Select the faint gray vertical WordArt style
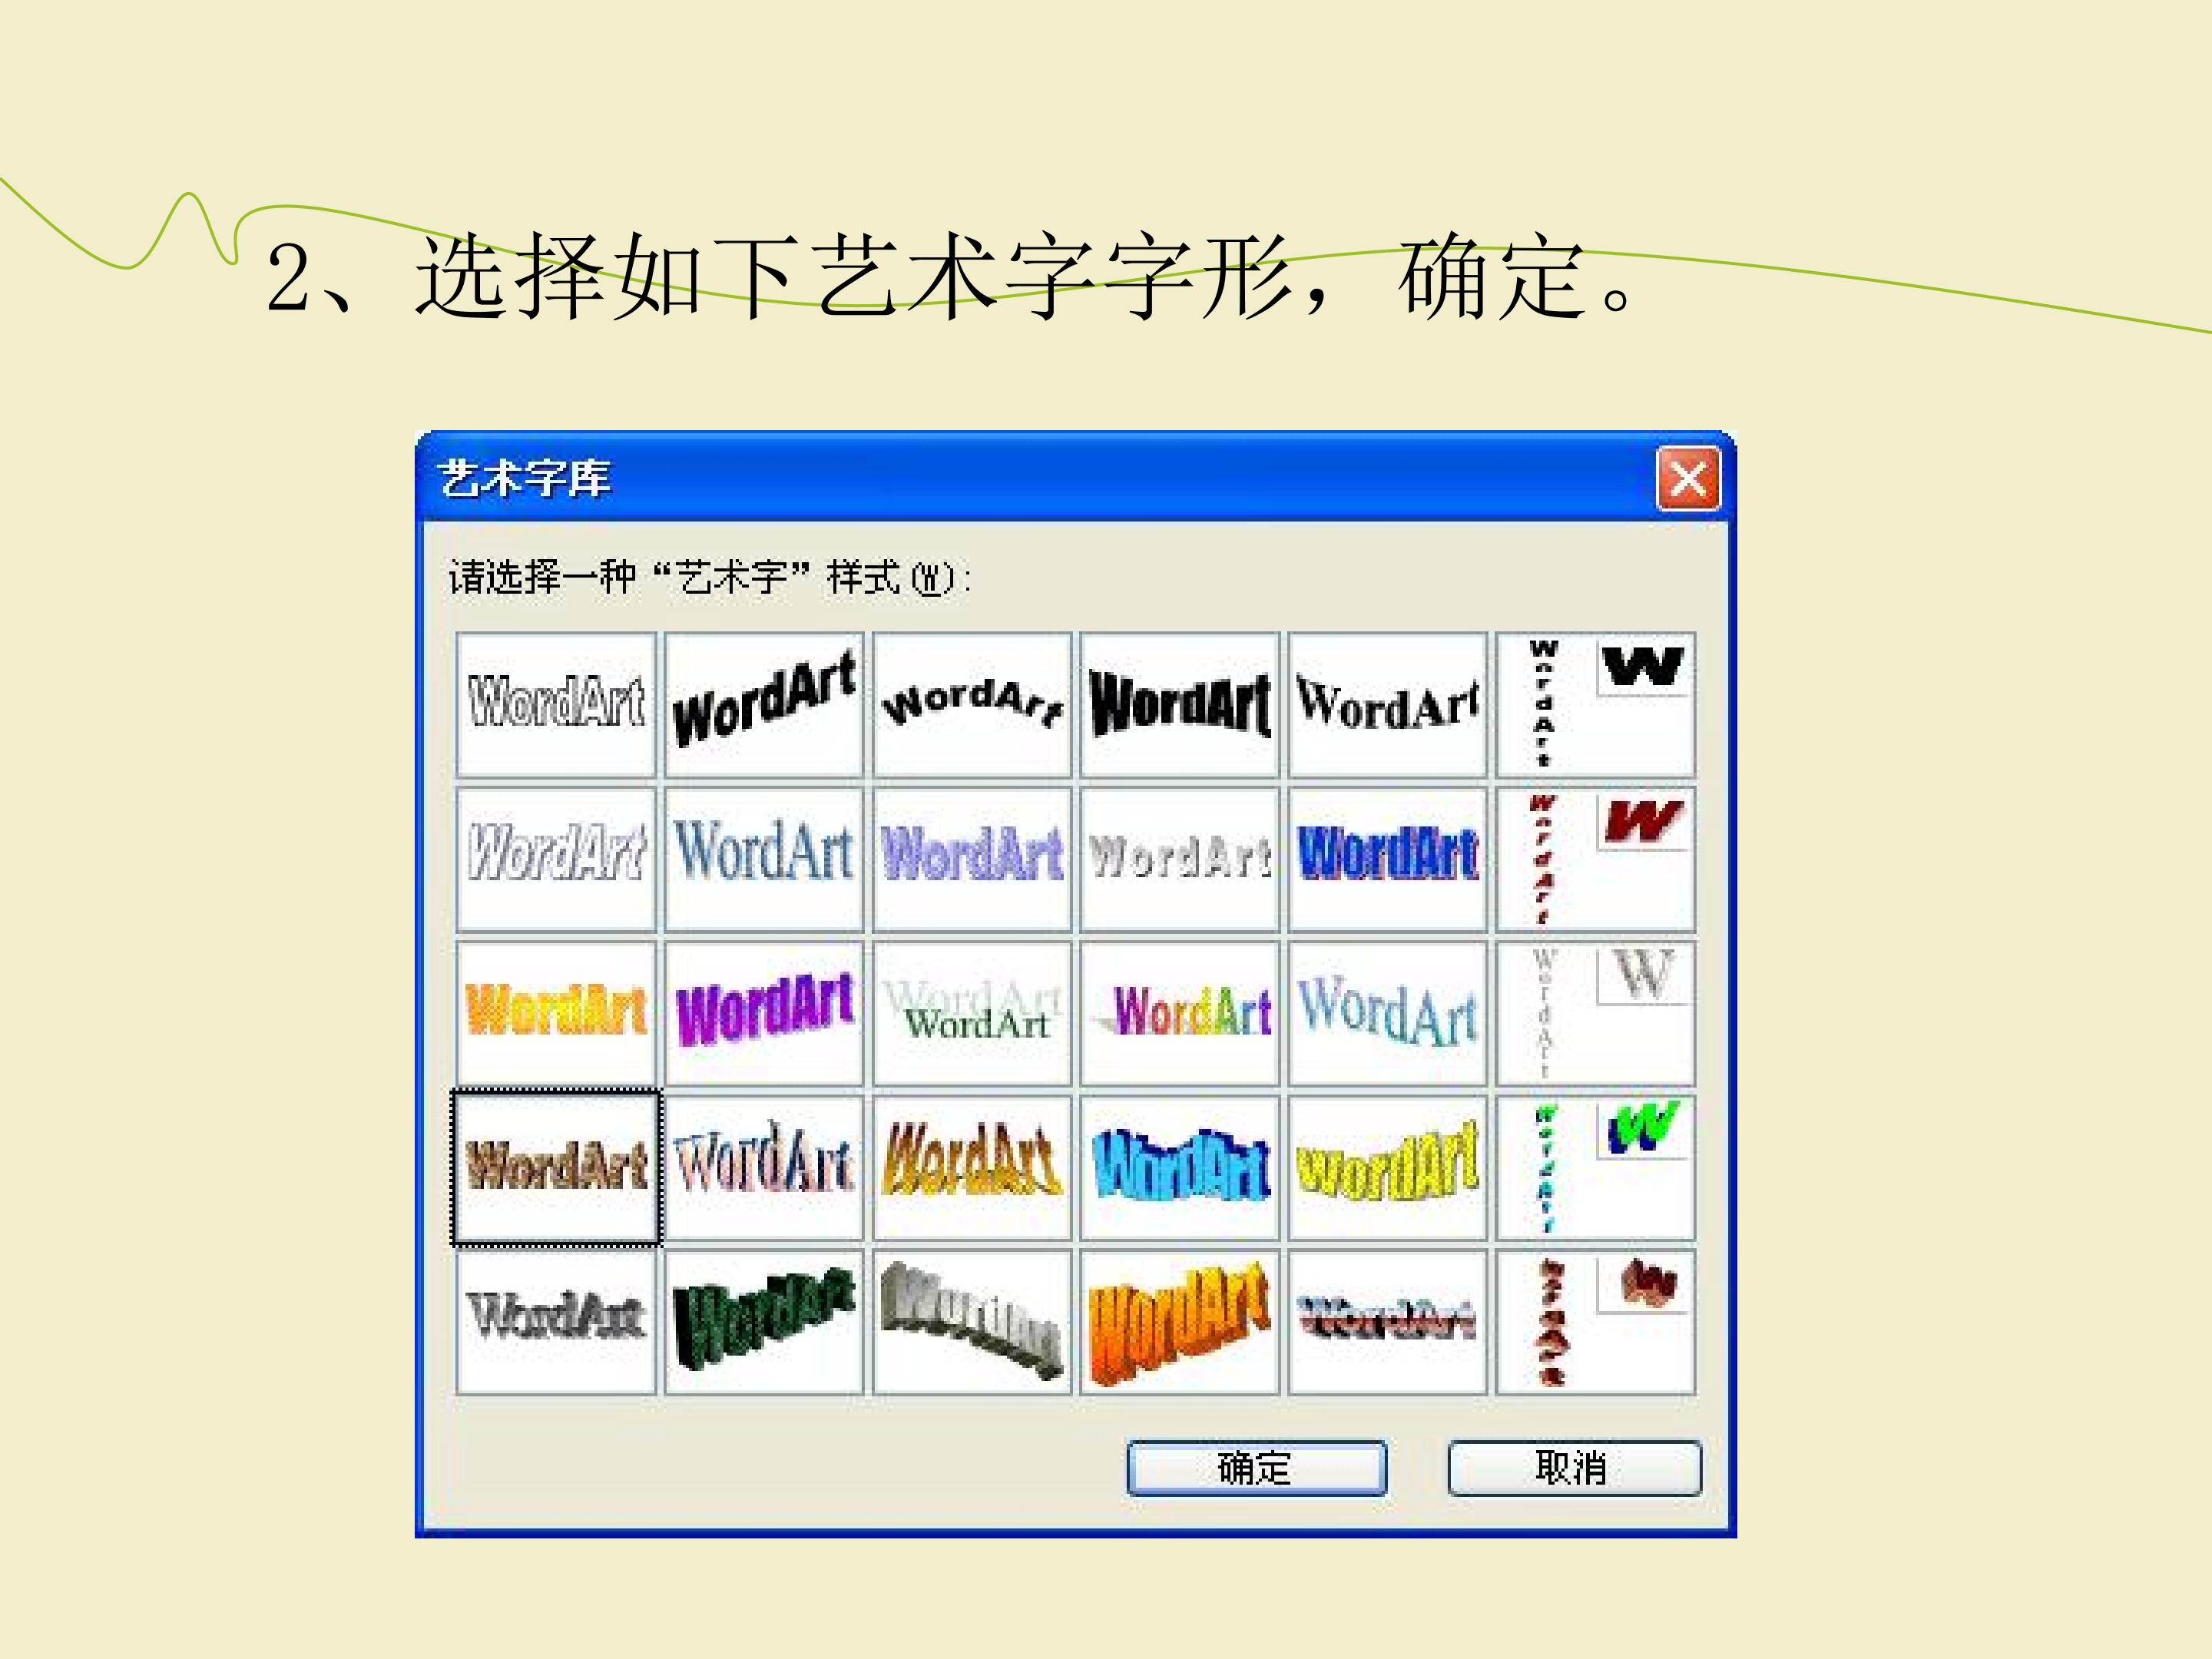This screenshot has width=2212, height=1659. [1596, 1013]
